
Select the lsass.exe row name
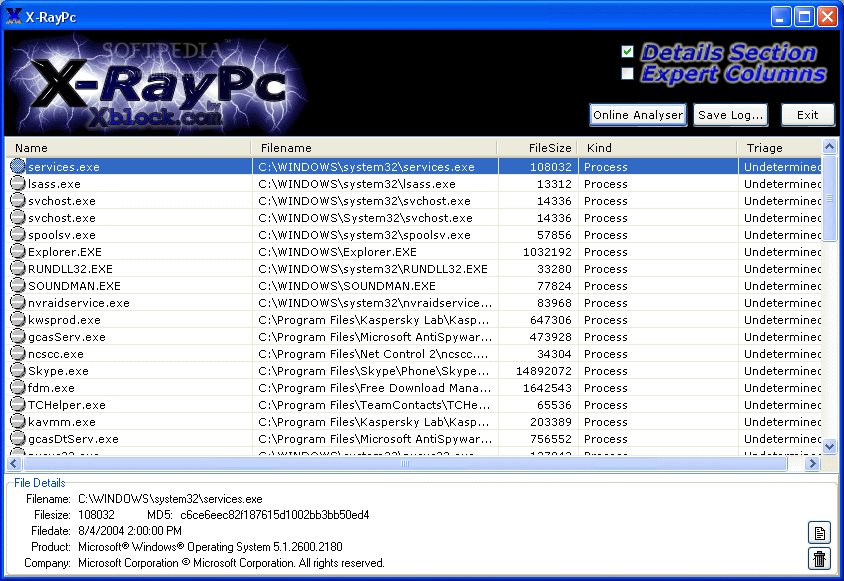click(x=54, y=184)
